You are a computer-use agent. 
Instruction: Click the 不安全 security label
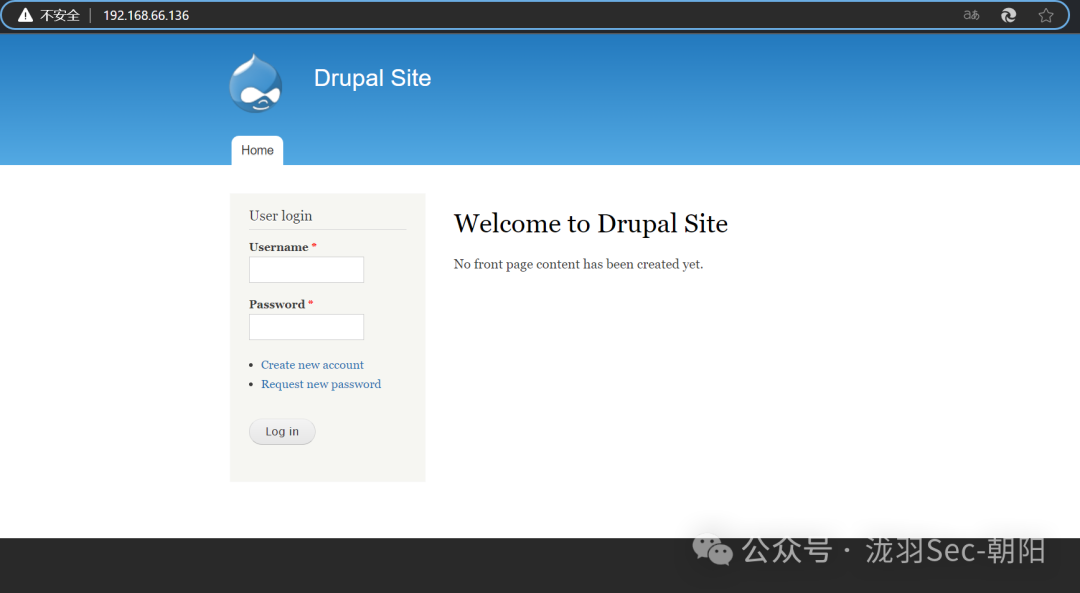60,15
